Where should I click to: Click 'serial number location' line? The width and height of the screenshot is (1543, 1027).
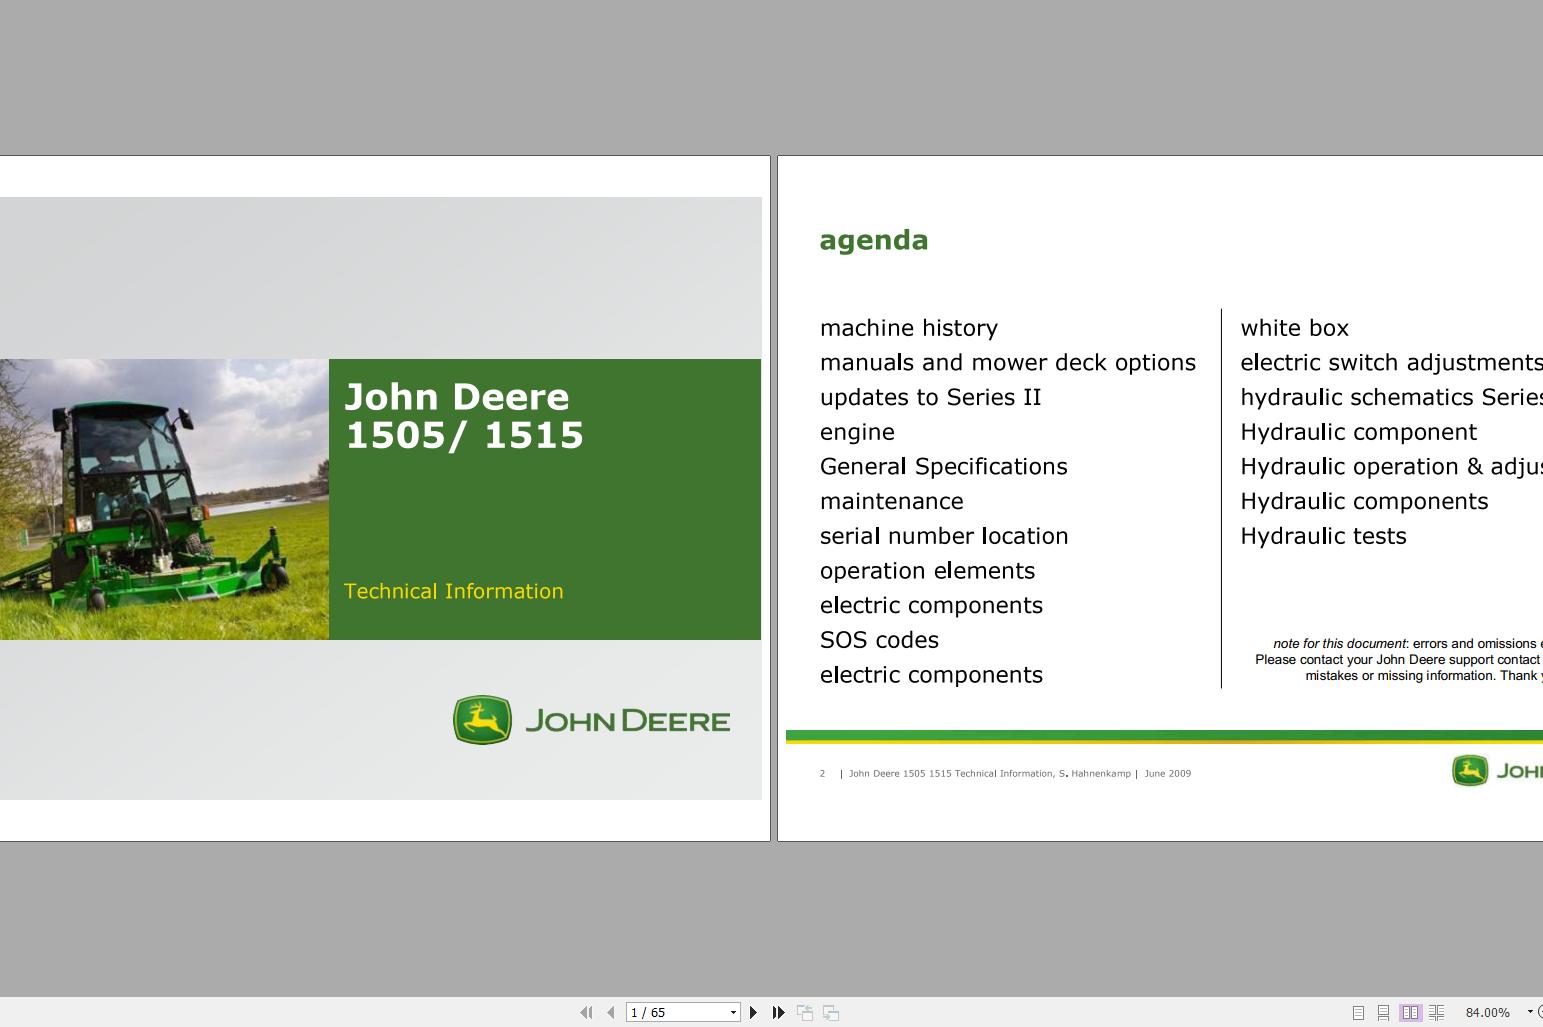coord(944,536)
